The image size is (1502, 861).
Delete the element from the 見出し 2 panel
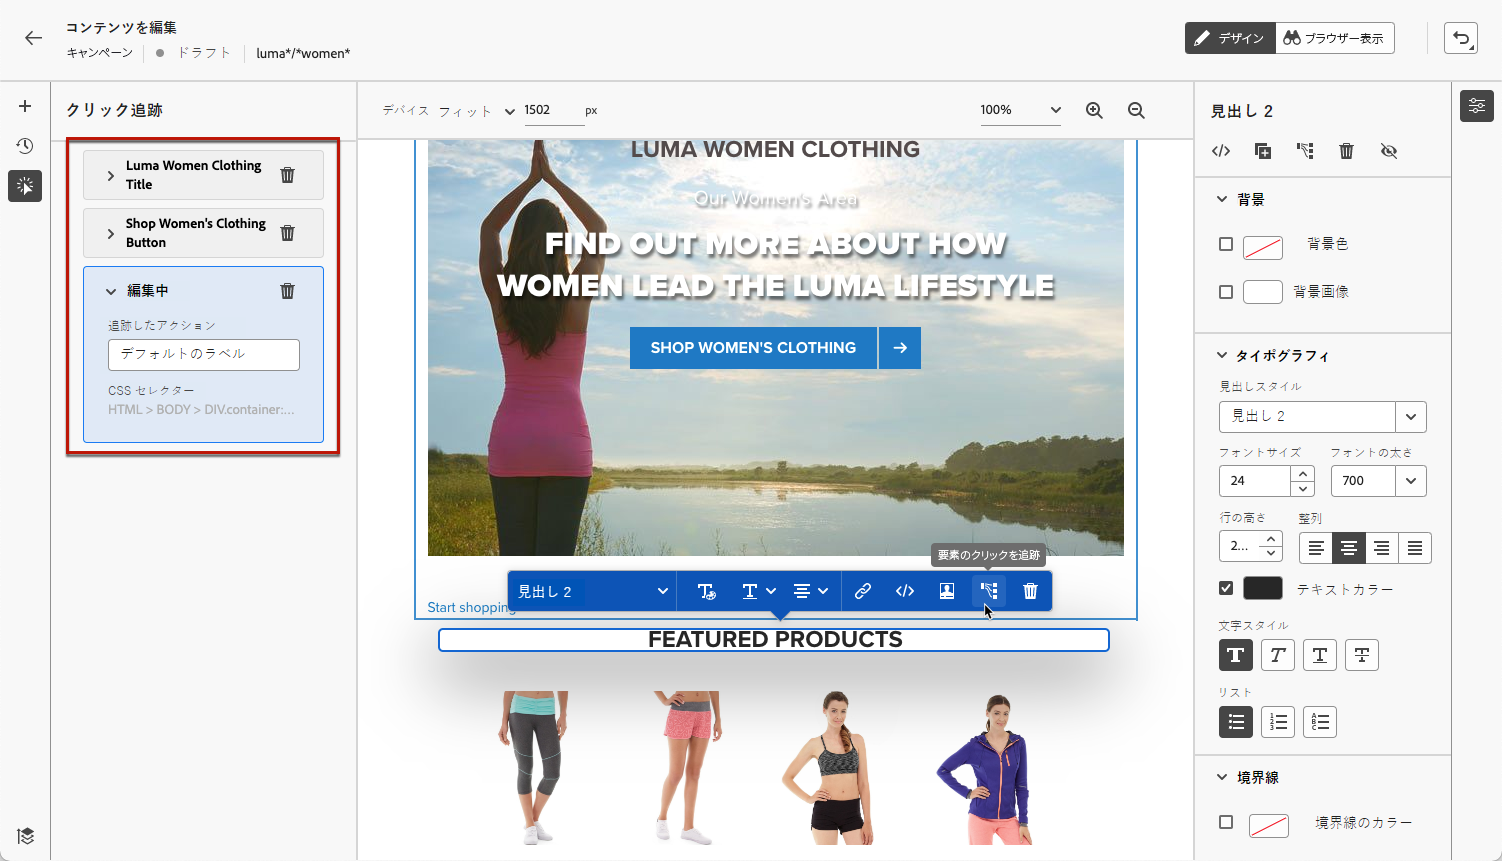[1347, 151]
